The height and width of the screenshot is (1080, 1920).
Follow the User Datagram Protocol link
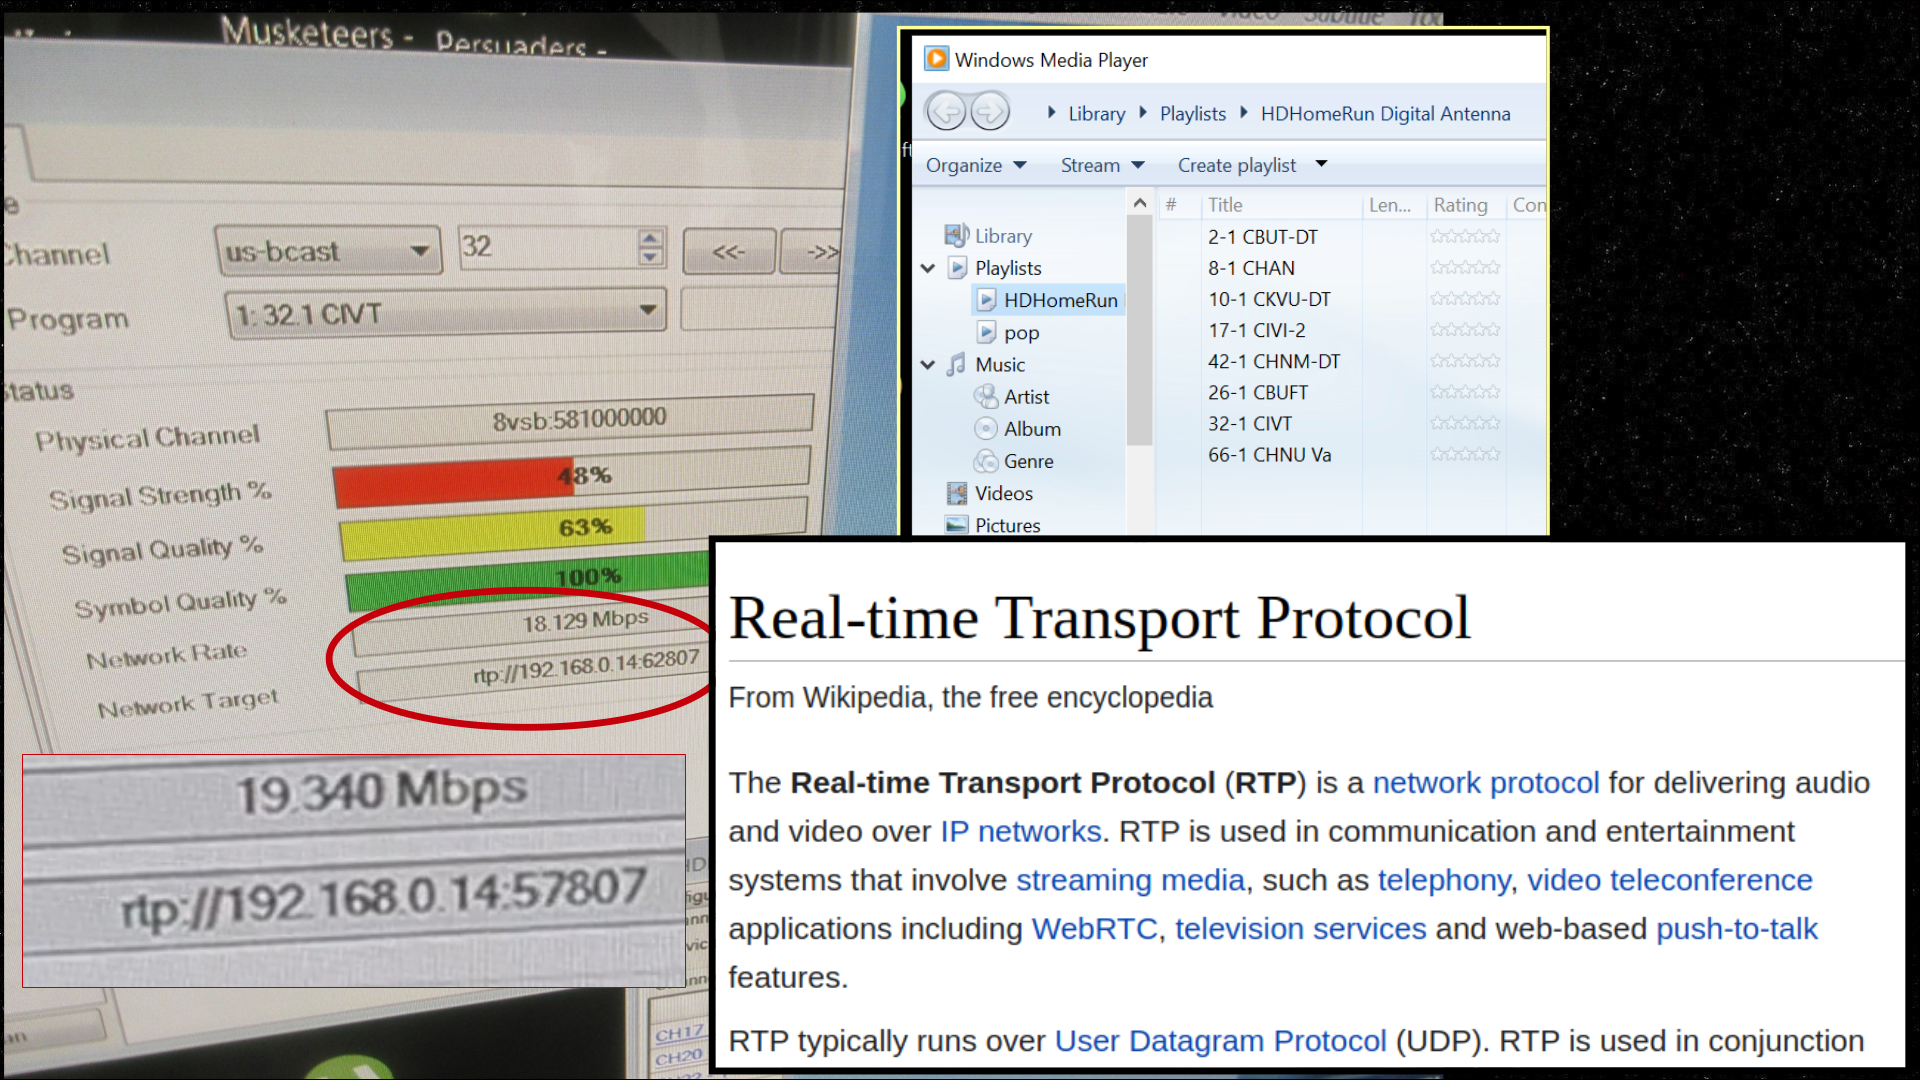[x=1220, y=1041]
